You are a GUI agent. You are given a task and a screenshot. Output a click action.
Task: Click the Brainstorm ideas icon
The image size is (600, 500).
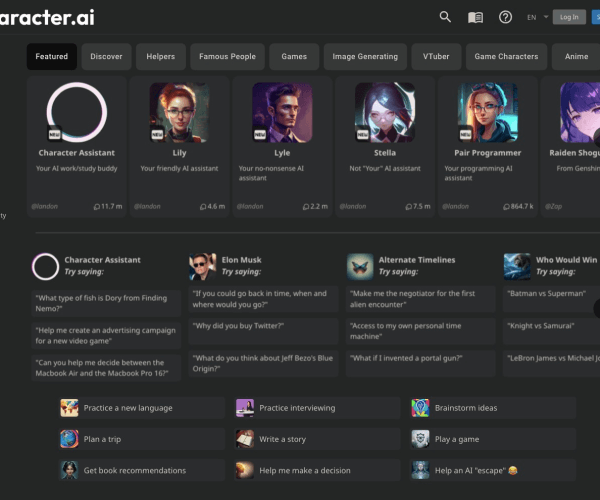(x=420, y=408)
